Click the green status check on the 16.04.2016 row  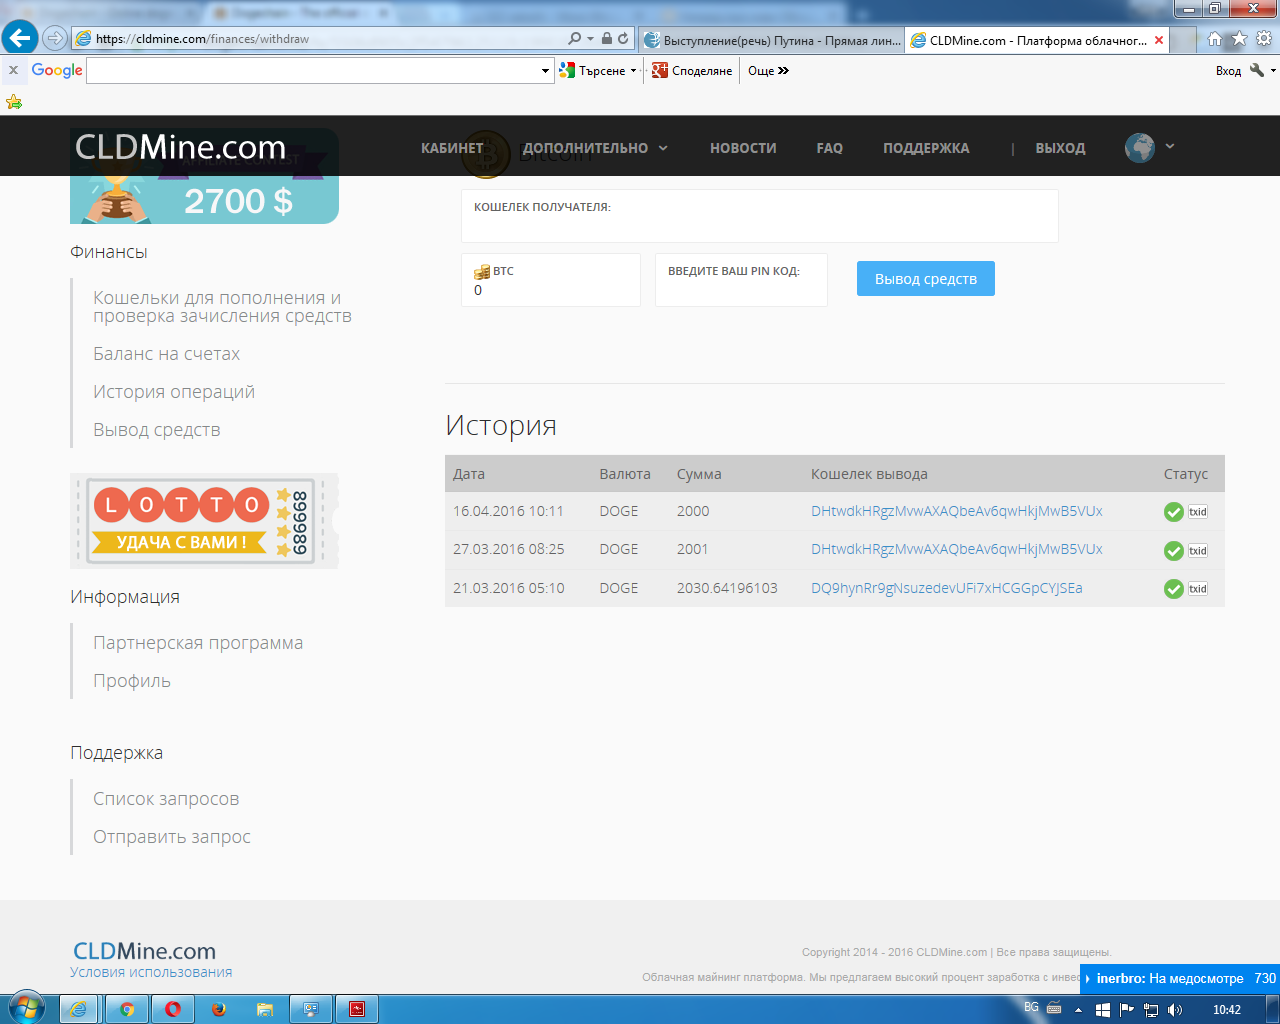coord(1174,512)
